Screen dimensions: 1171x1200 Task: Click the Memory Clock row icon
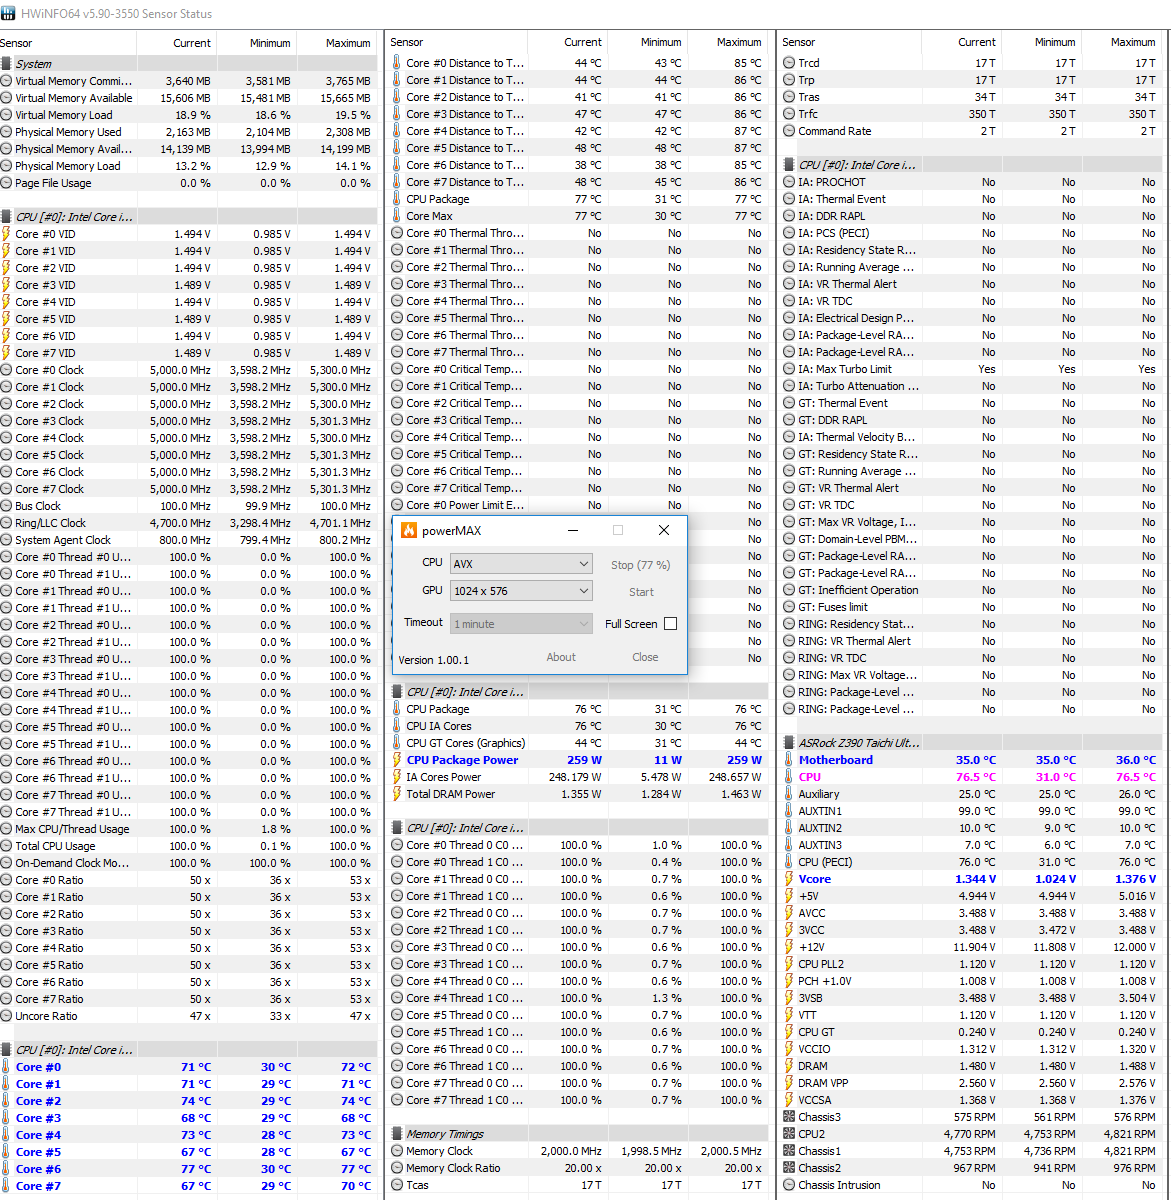[398, 1151]
